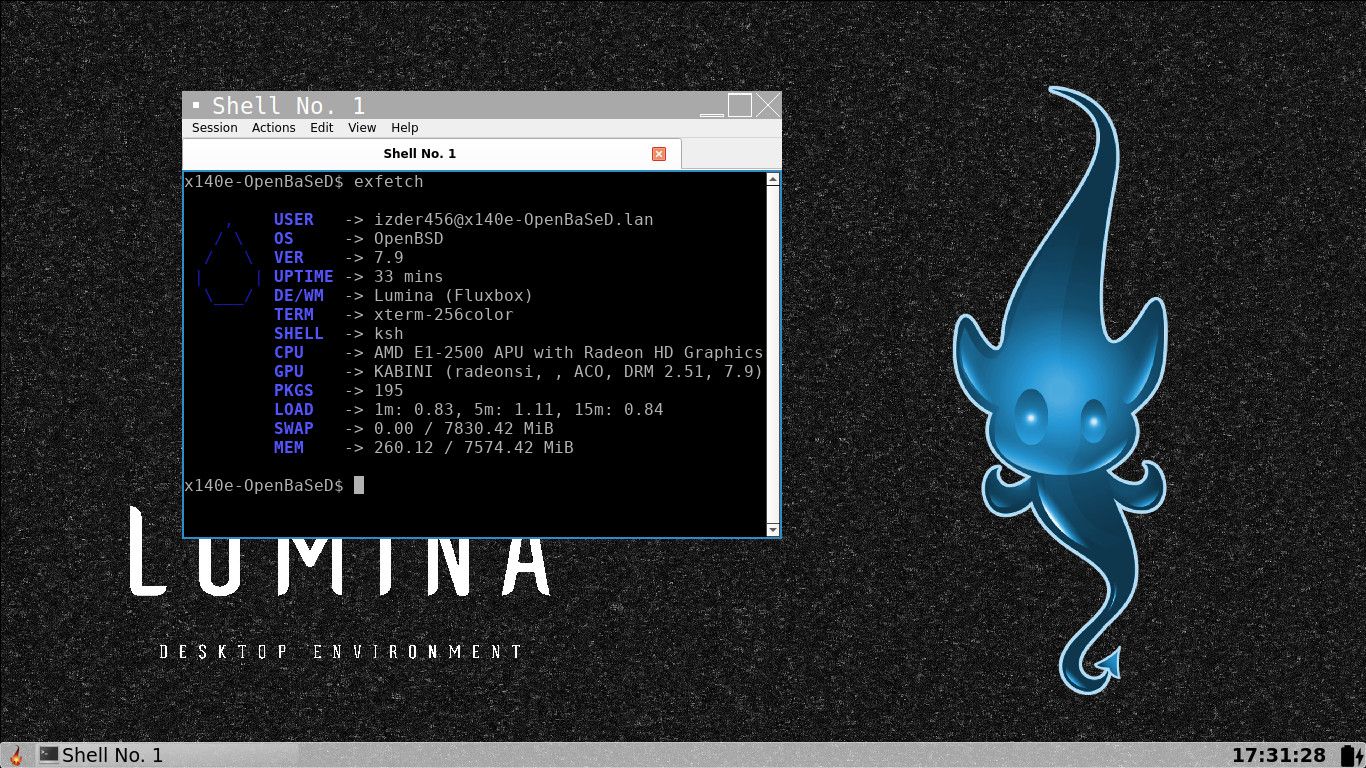
Task: Click "AMD E1-2500 APU with Radeon HD Graphics"
Action: click(569, 353)
